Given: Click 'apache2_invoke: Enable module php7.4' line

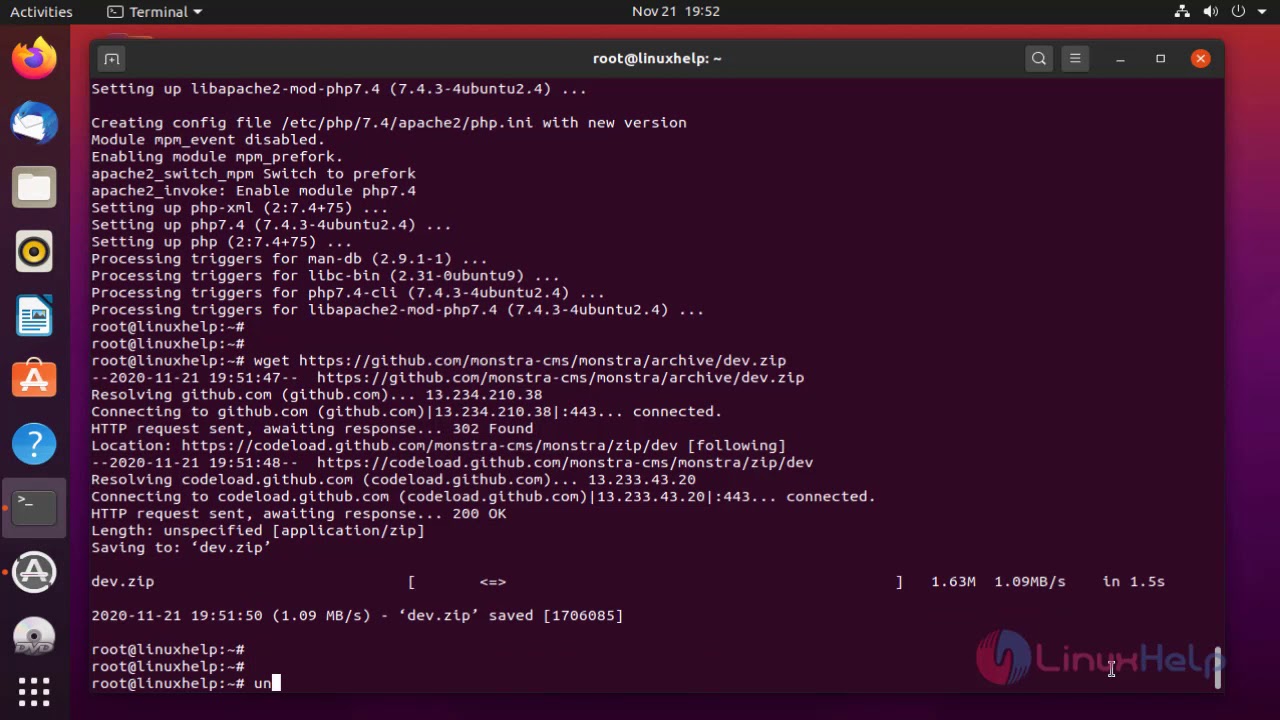Looking at the screenshot, I should coord(253,191).
